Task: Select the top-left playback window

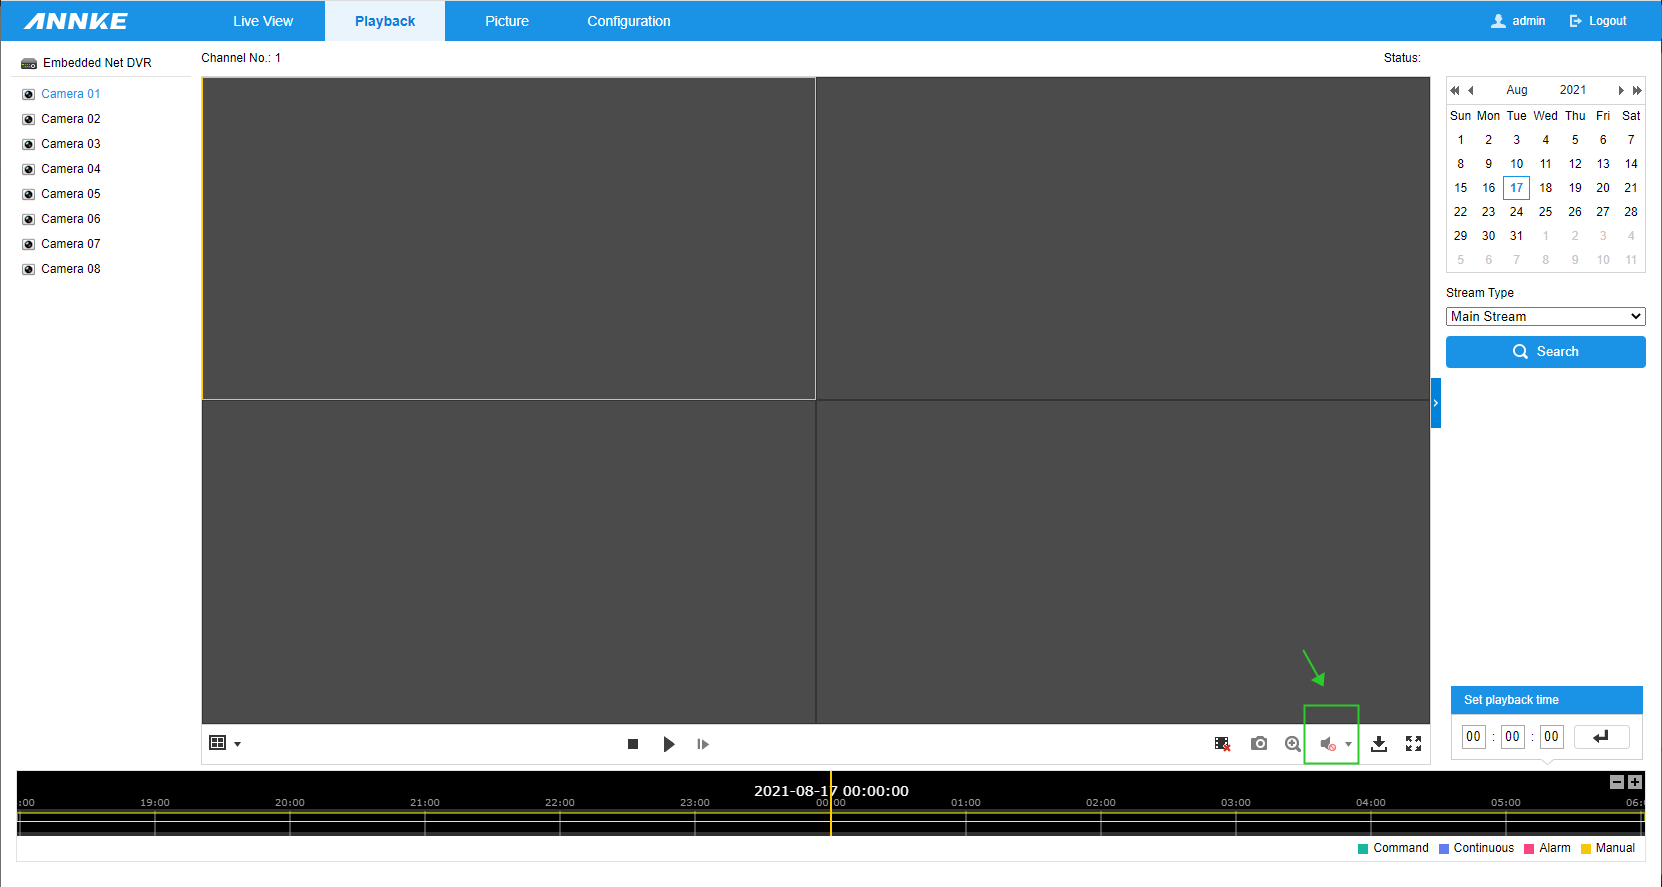Action: coord(509,239)
